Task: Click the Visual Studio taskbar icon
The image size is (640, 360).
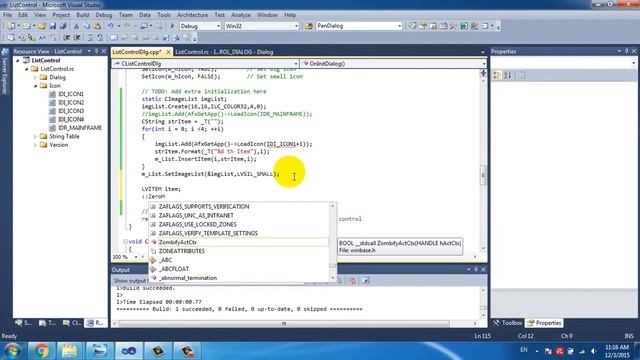Action: 129,351
